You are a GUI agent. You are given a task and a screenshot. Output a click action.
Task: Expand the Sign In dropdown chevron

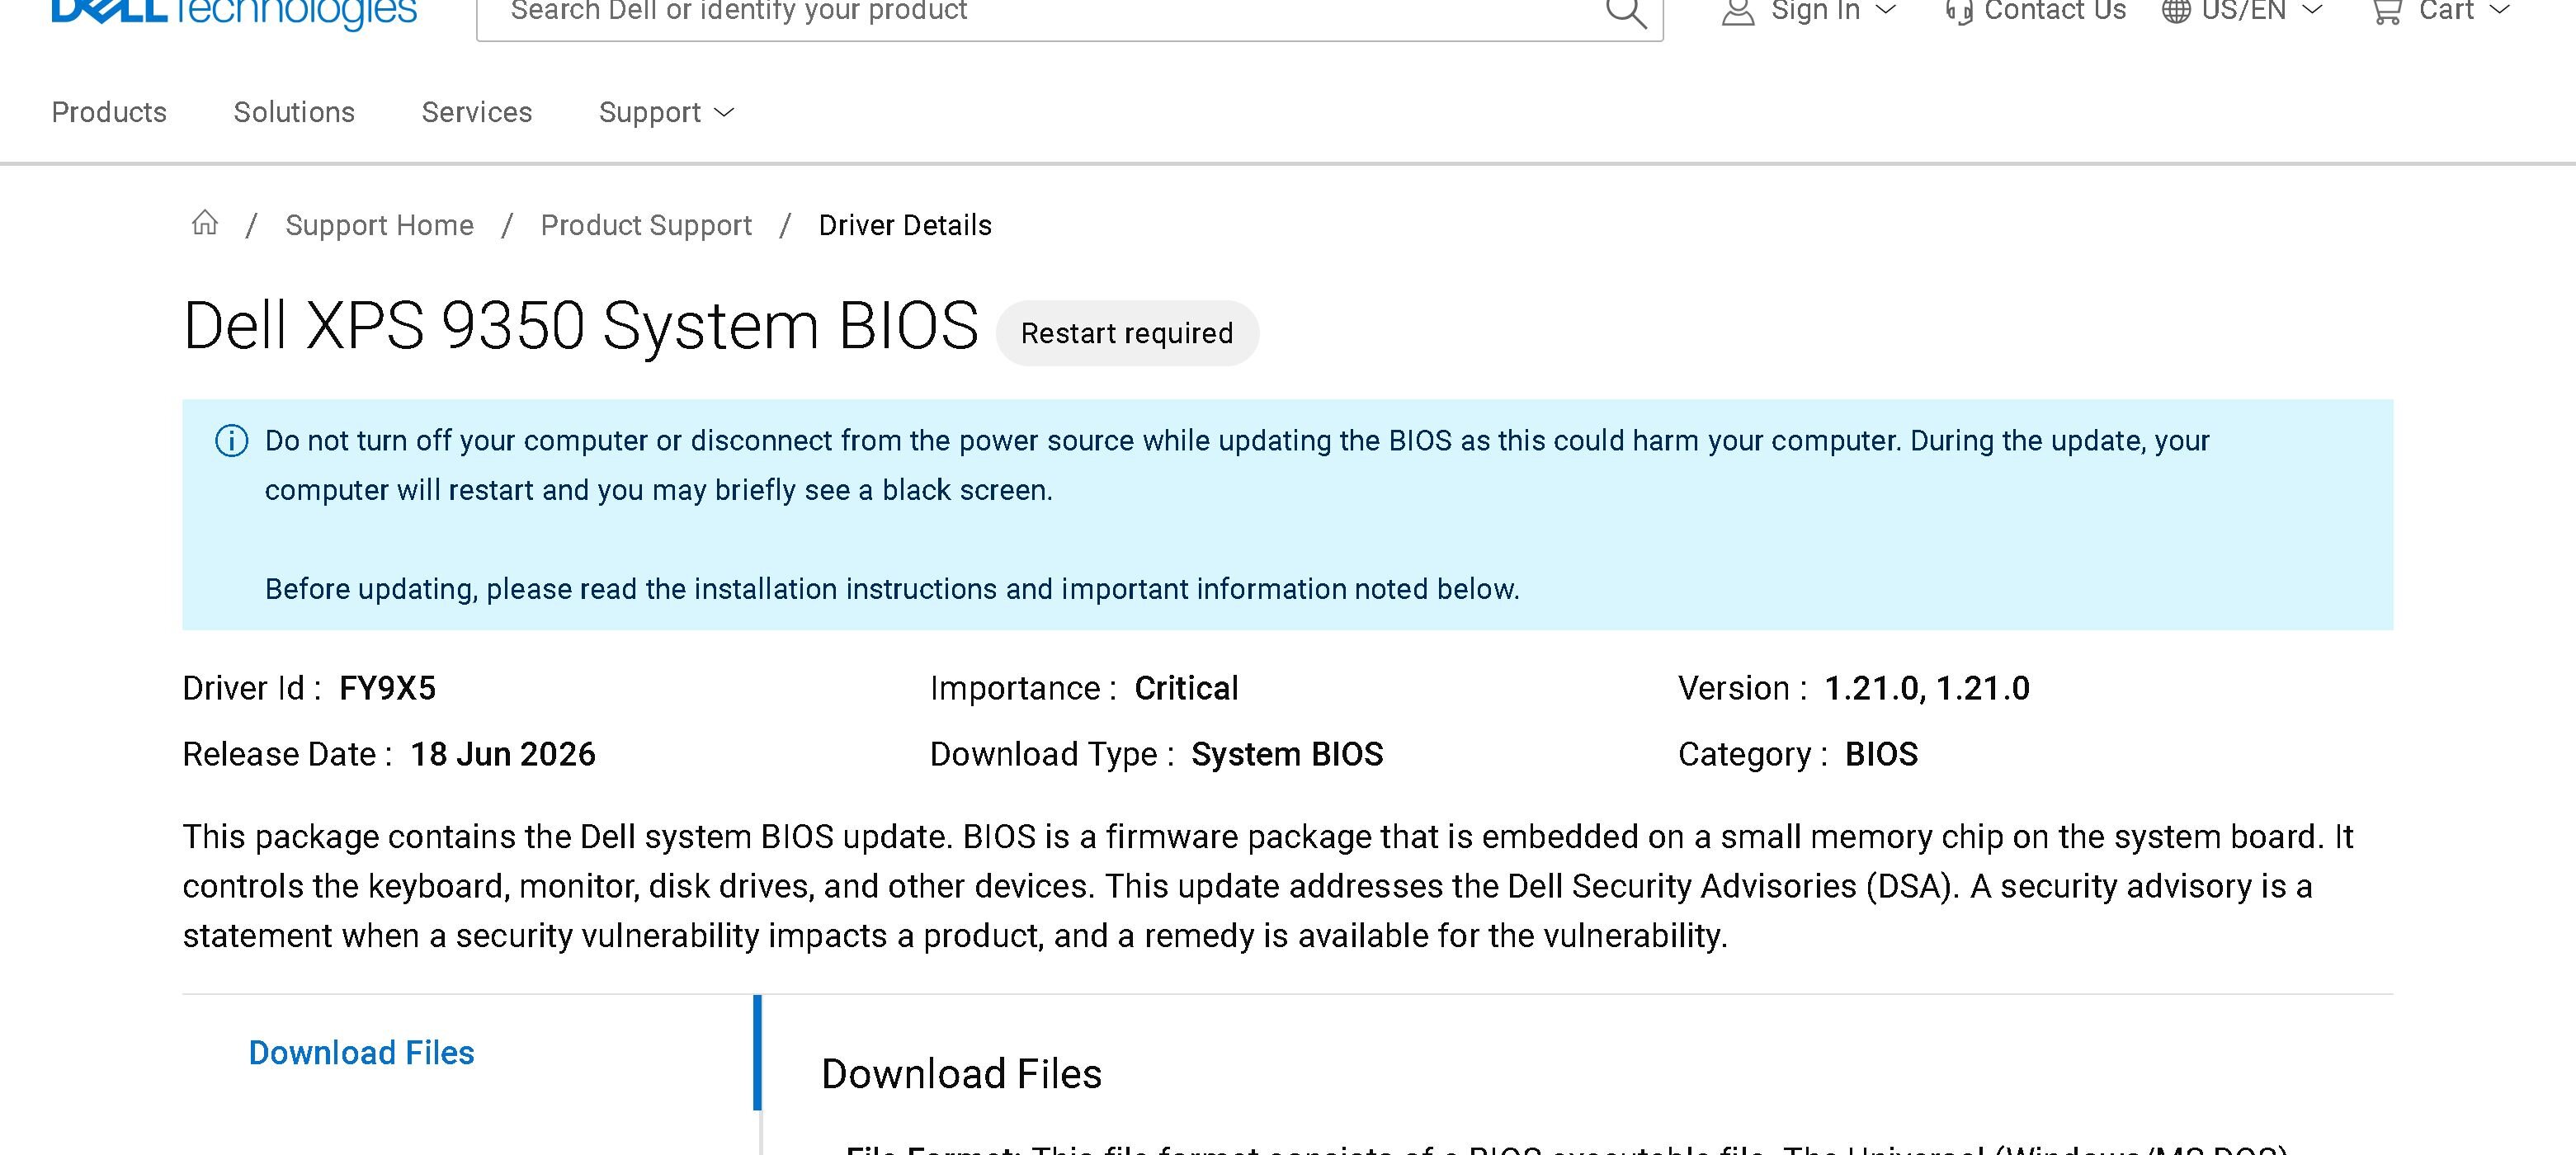click(x=1885, y=10)
